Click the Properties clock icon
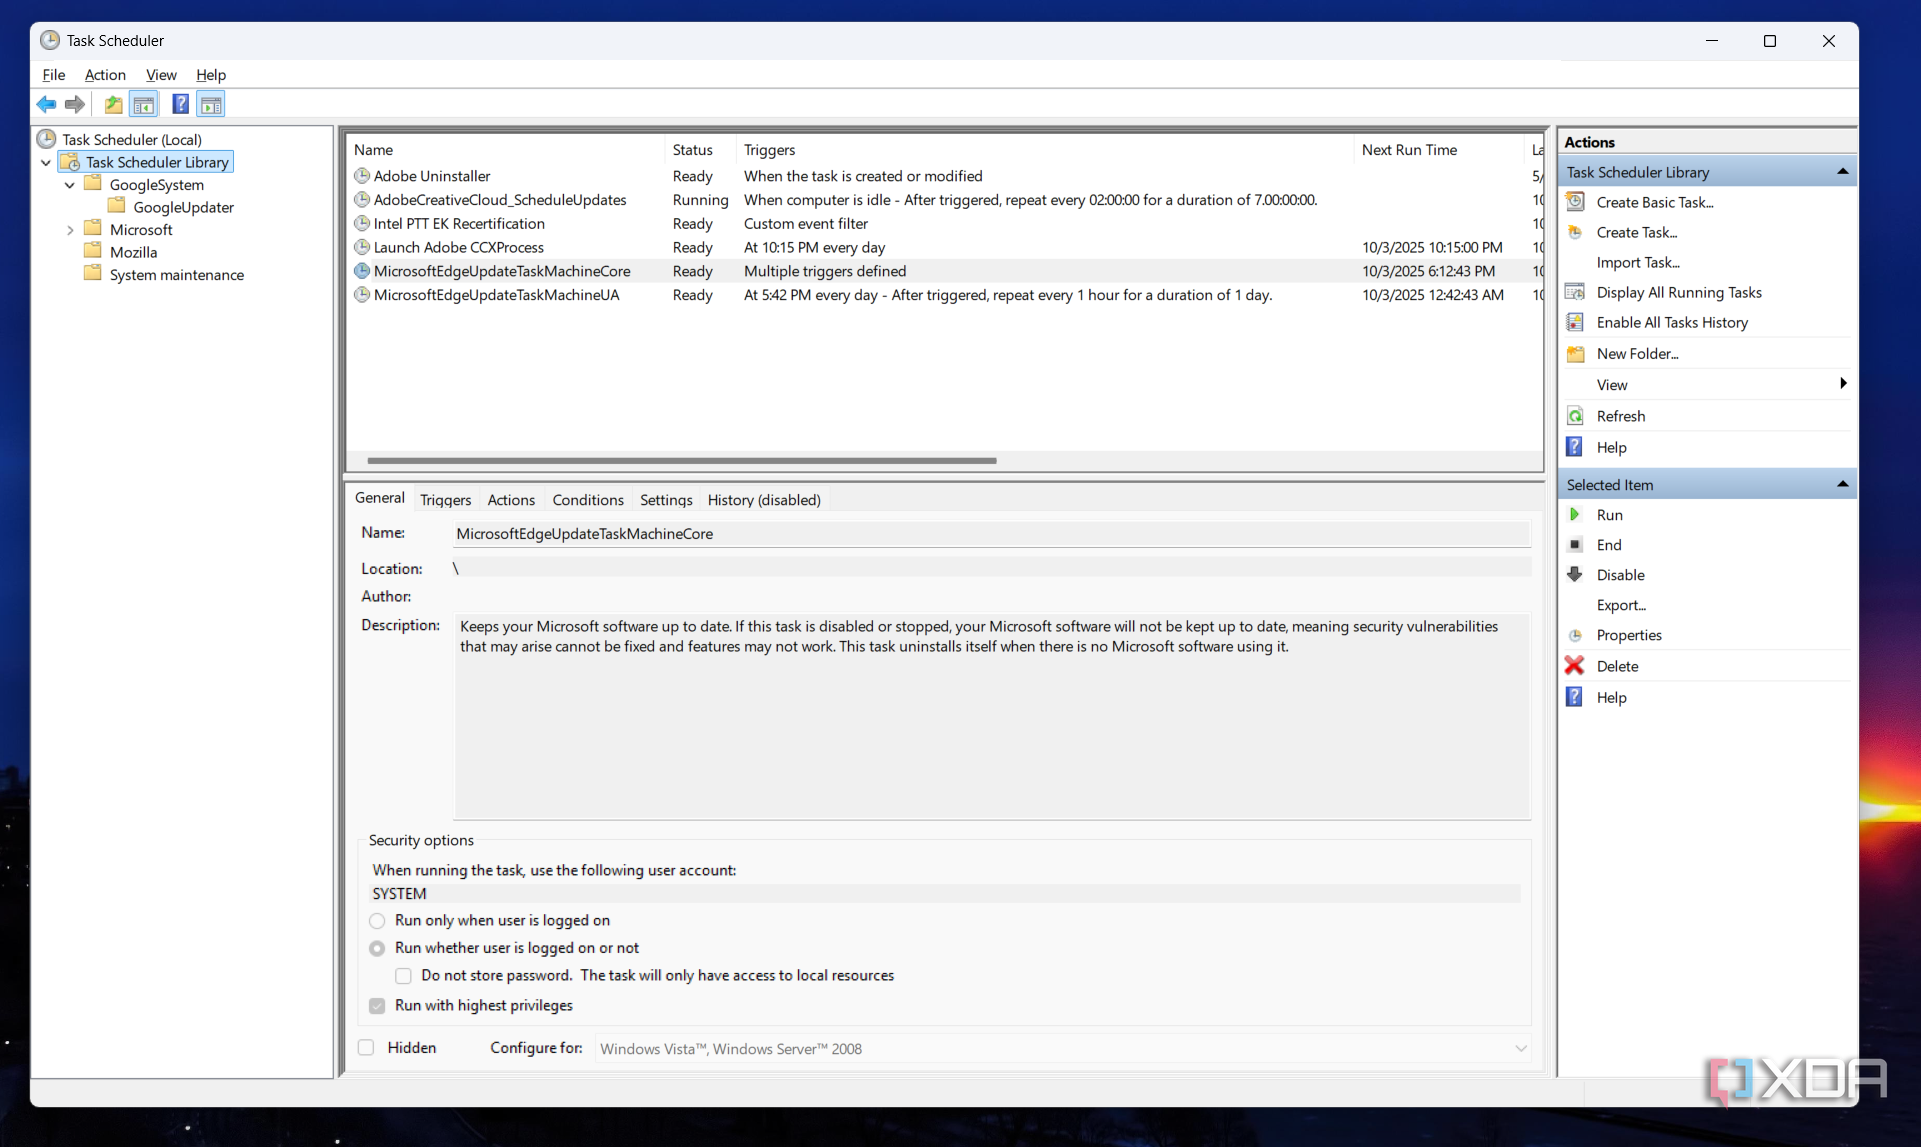1921x1147 pixels. pos(1575,635)
